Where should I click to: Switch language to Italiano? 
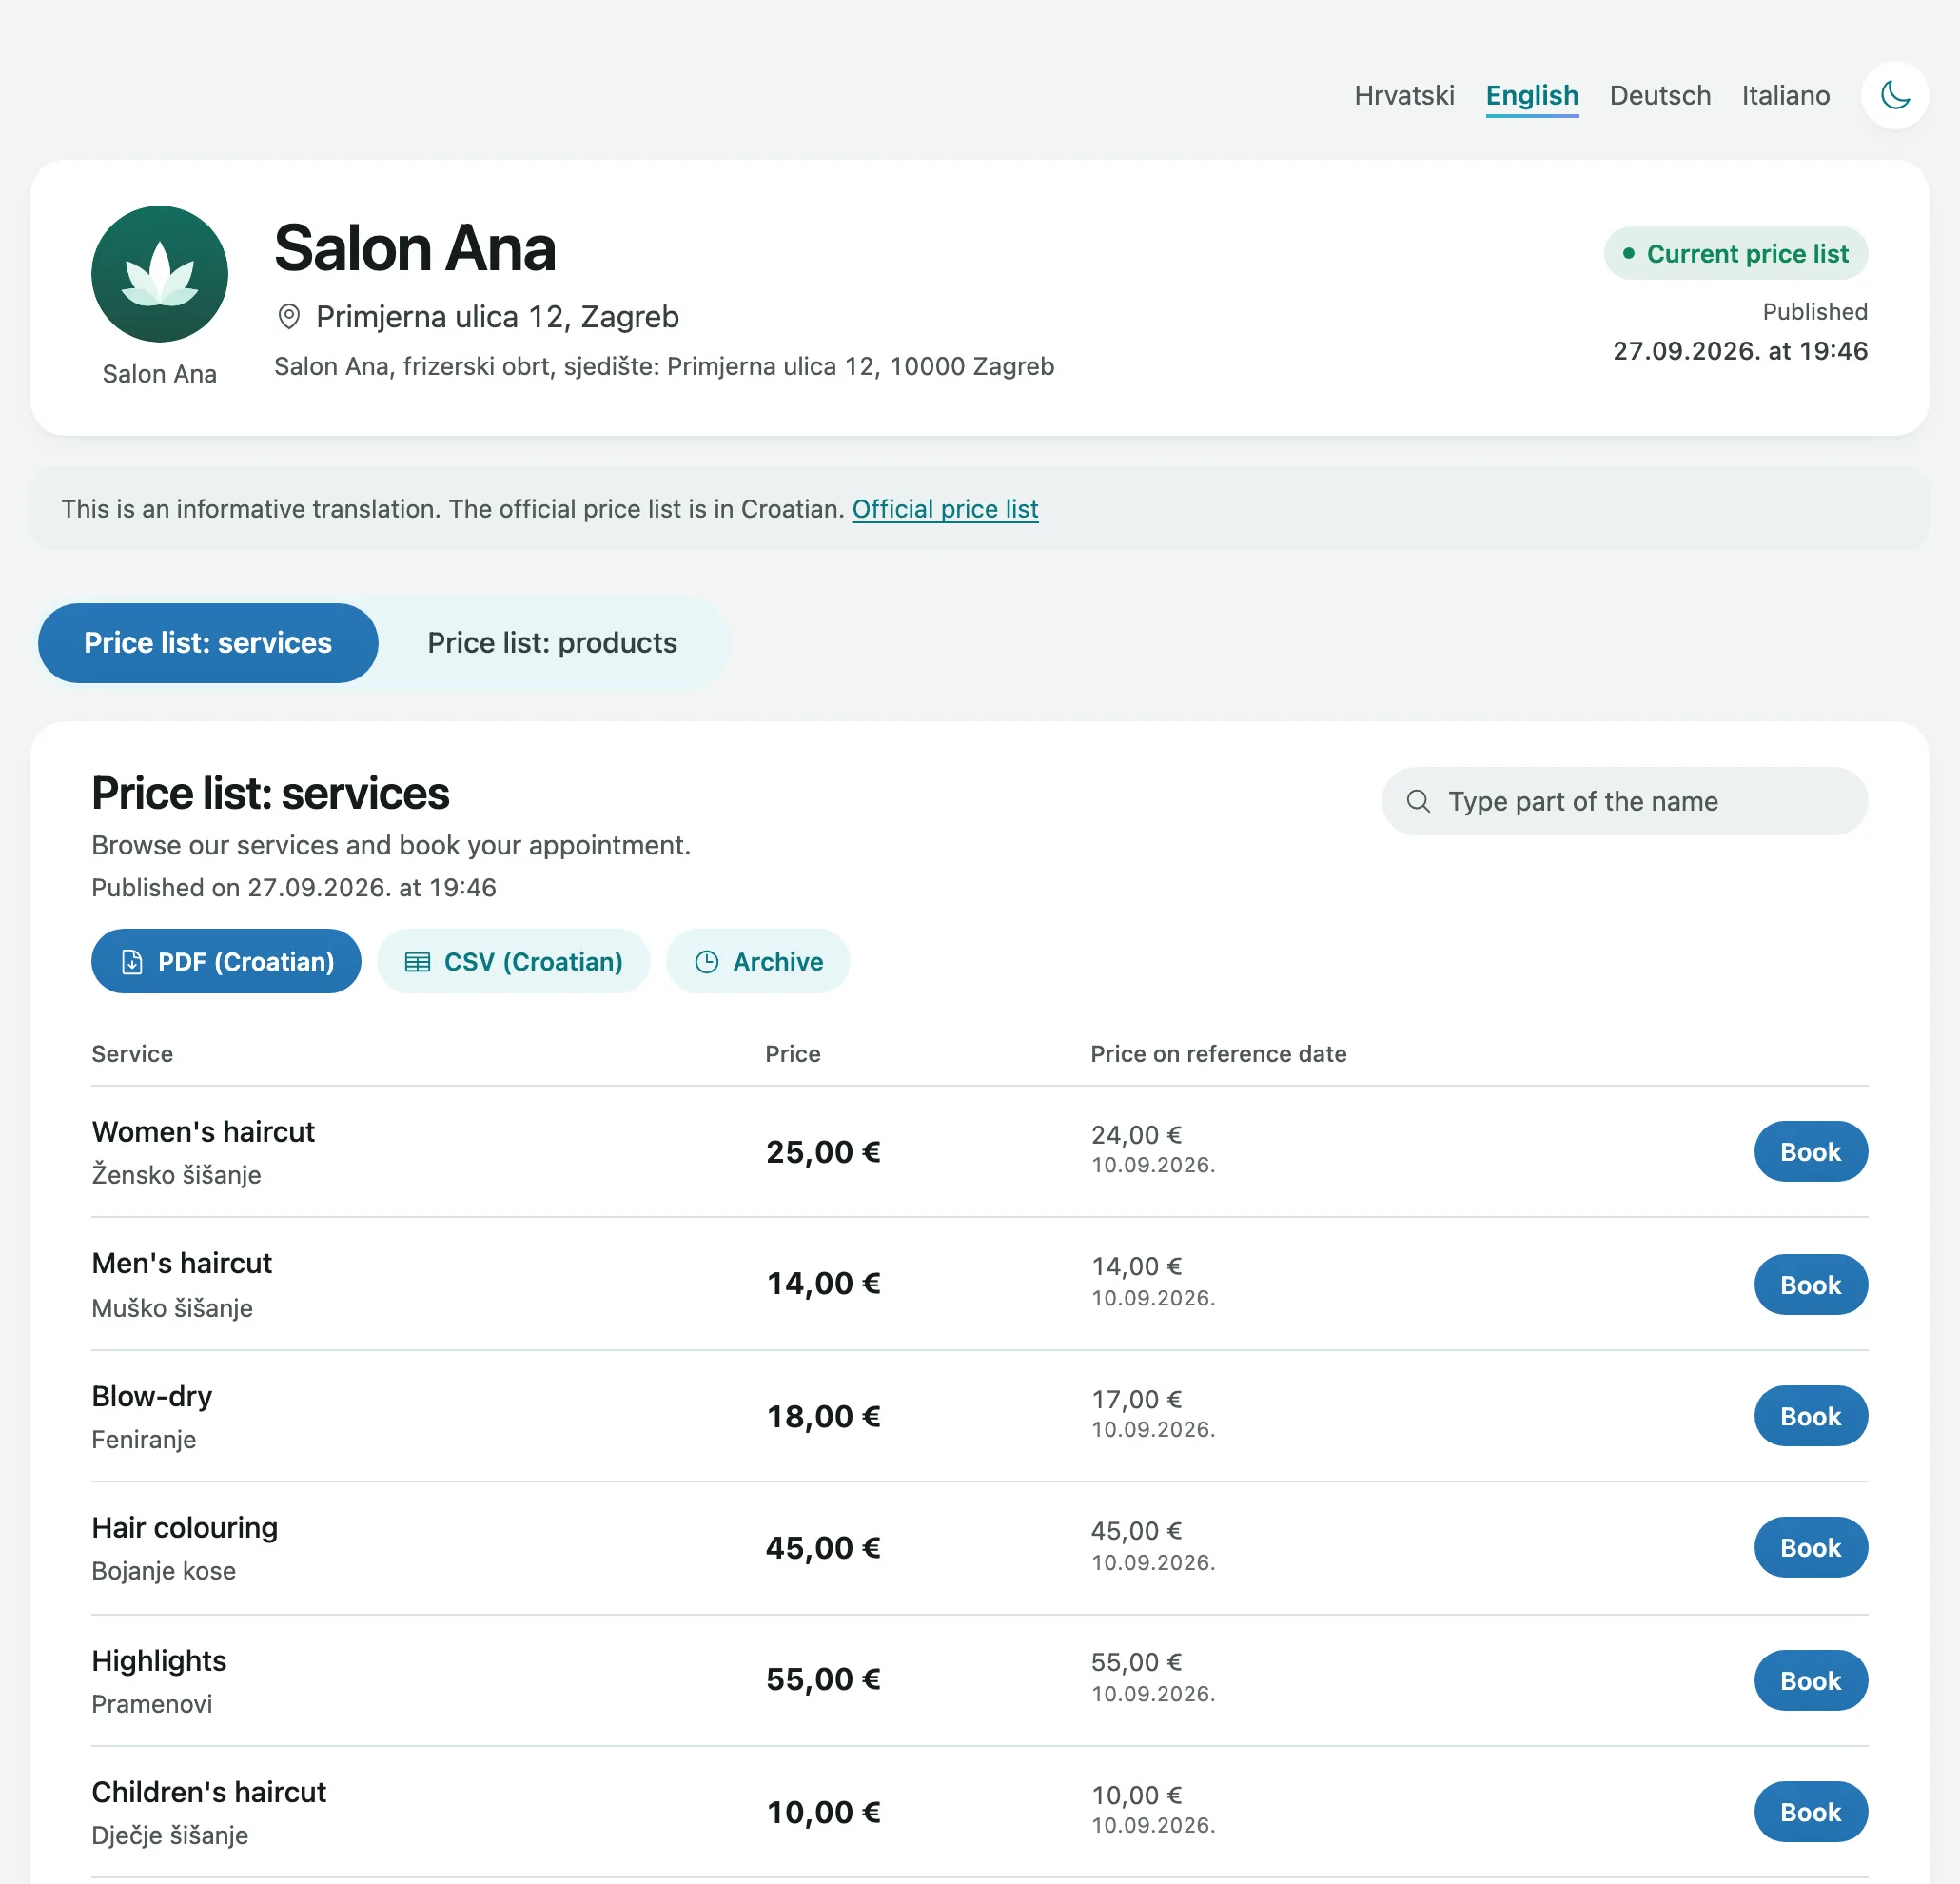pyautogui.click(x=1785, y=96)
